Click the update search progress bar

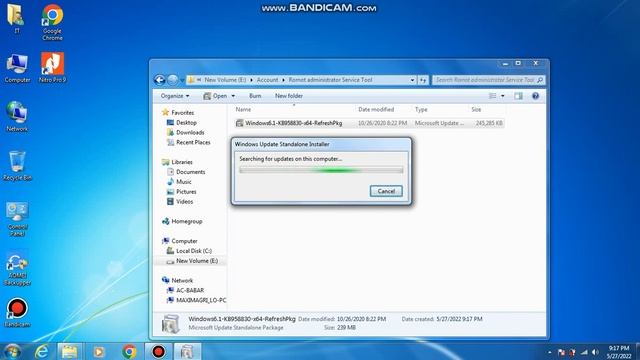pyautogui.click(x=321, y=170)
